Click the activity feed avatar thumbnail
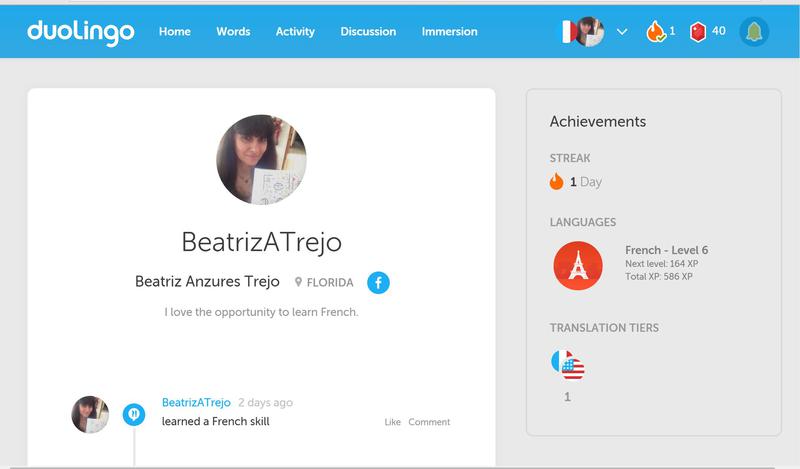This screenshot has width=800, height=469. pos(90,414)
